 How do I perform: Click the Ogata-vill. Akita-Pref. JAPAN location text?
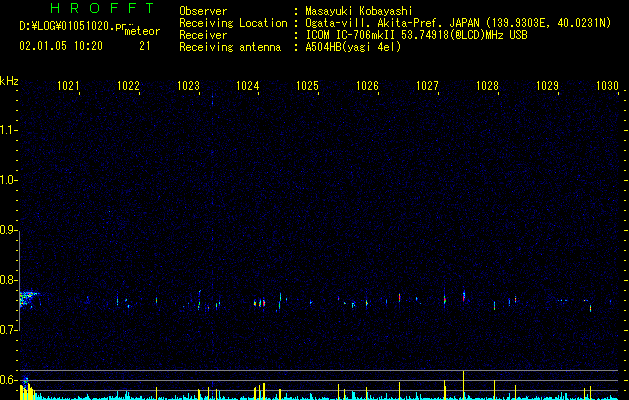pyautogui.click(x=458, y=23)
